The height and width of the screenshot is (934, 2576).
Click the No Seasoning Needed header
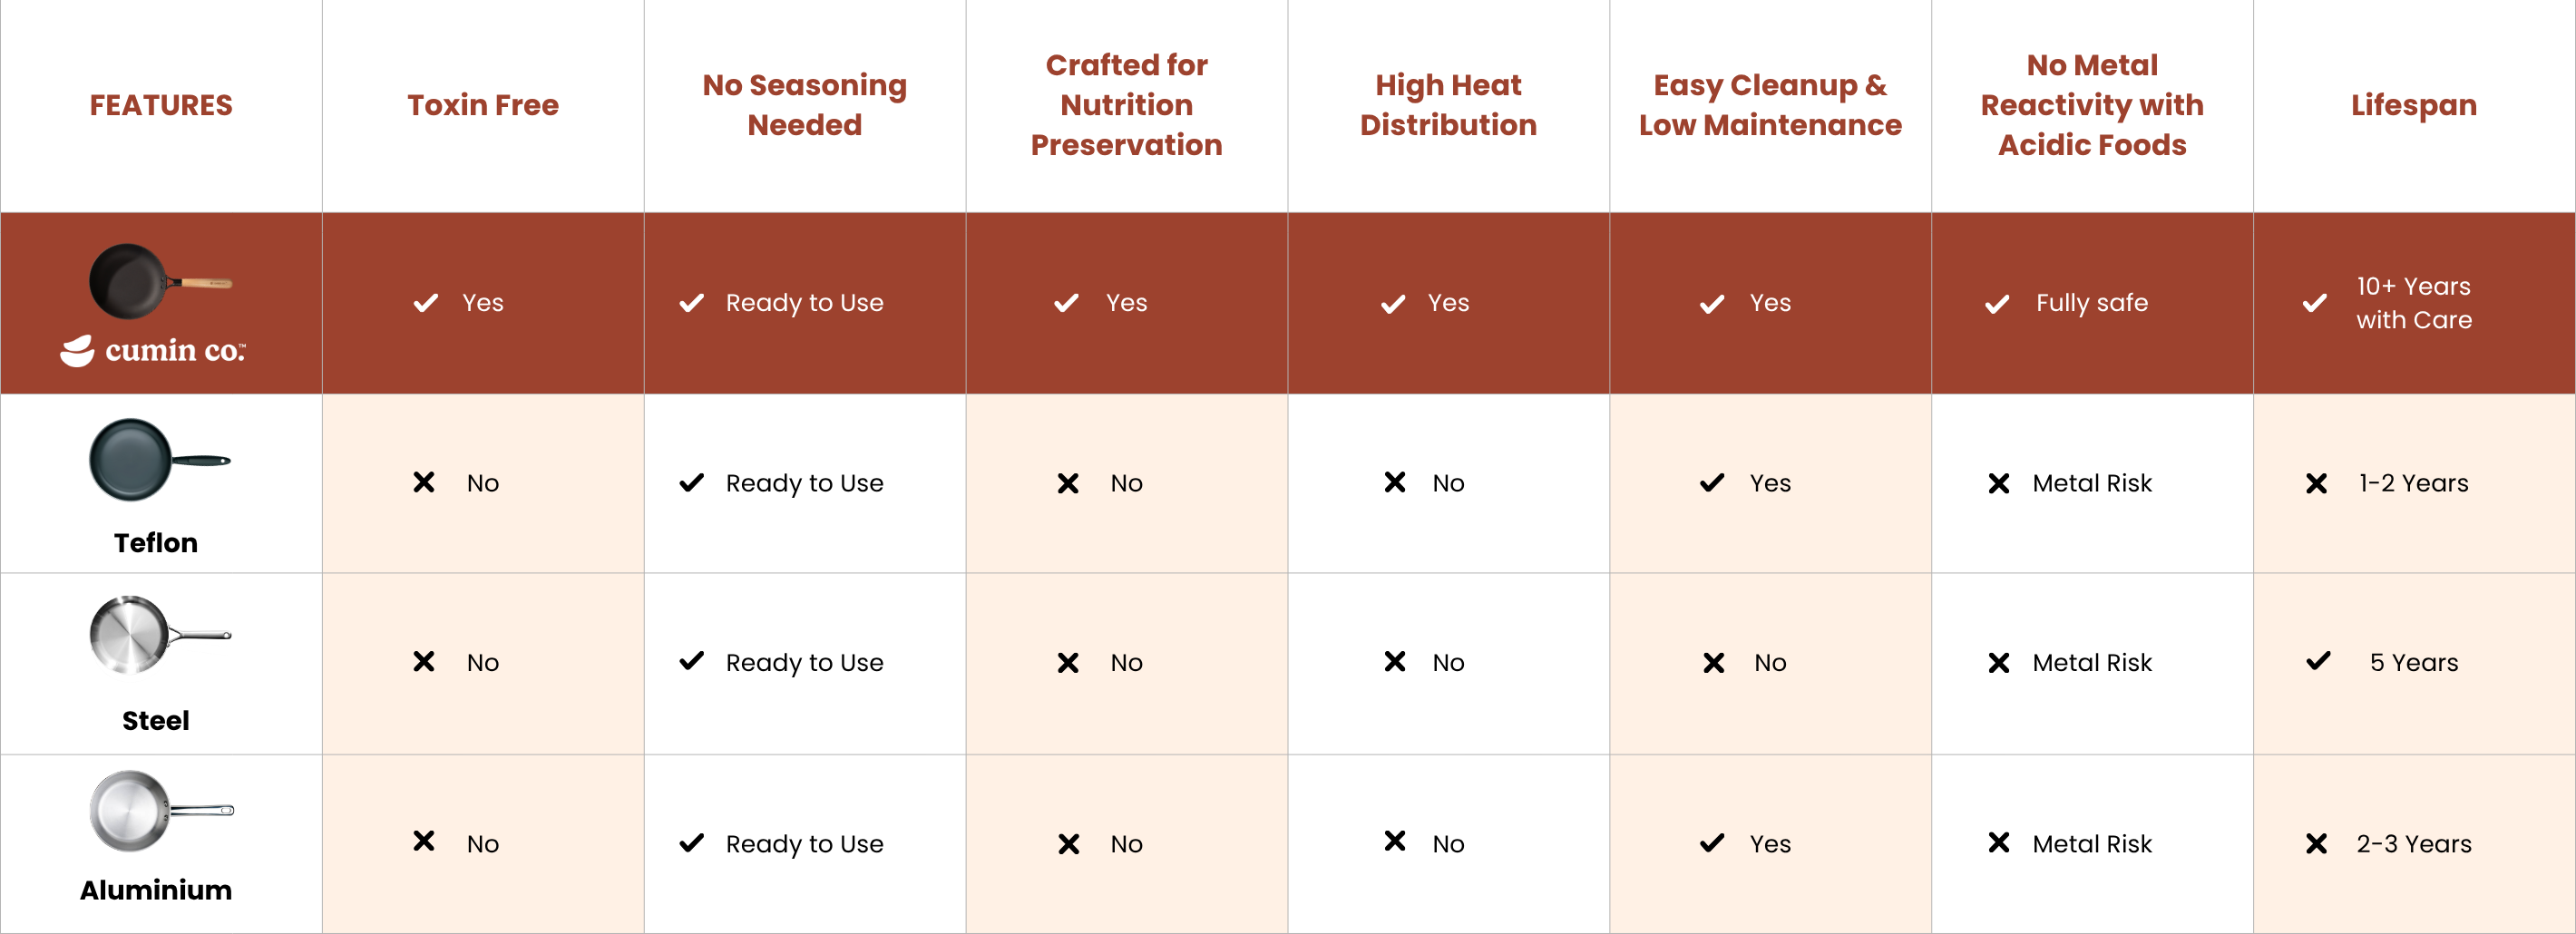coord(804,105)
